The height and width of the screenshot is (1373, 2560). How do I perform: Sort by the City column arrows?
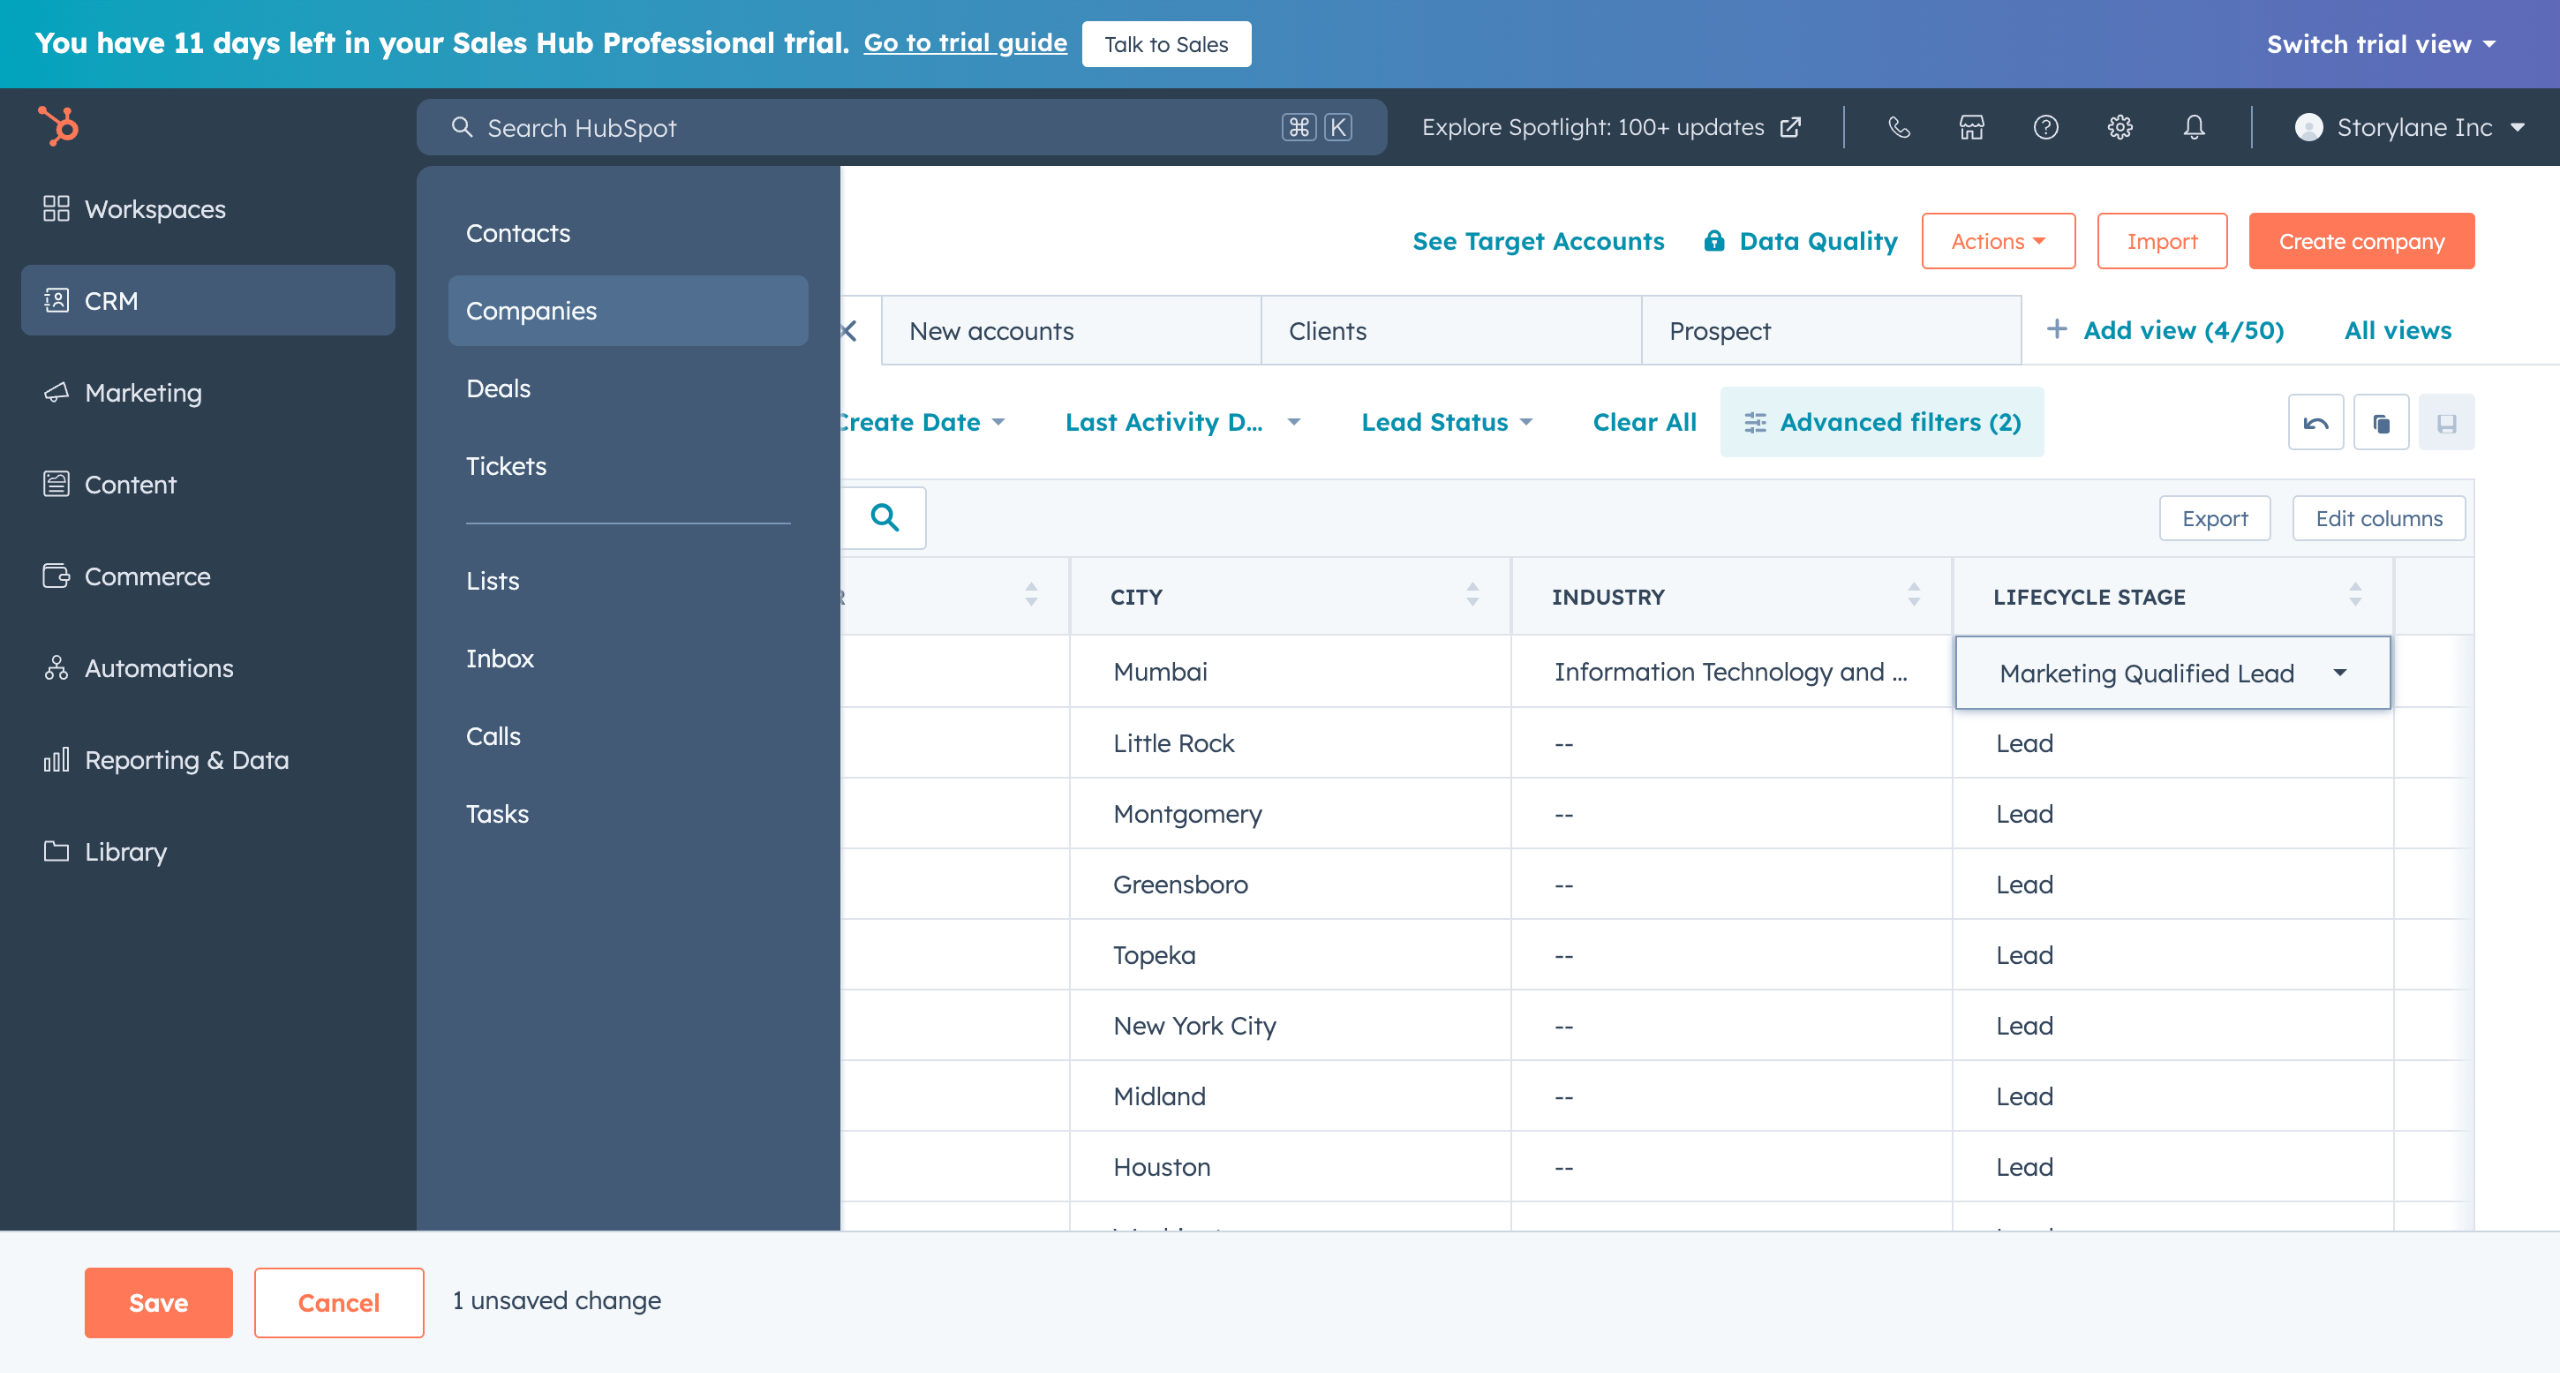pos(1473,595)
